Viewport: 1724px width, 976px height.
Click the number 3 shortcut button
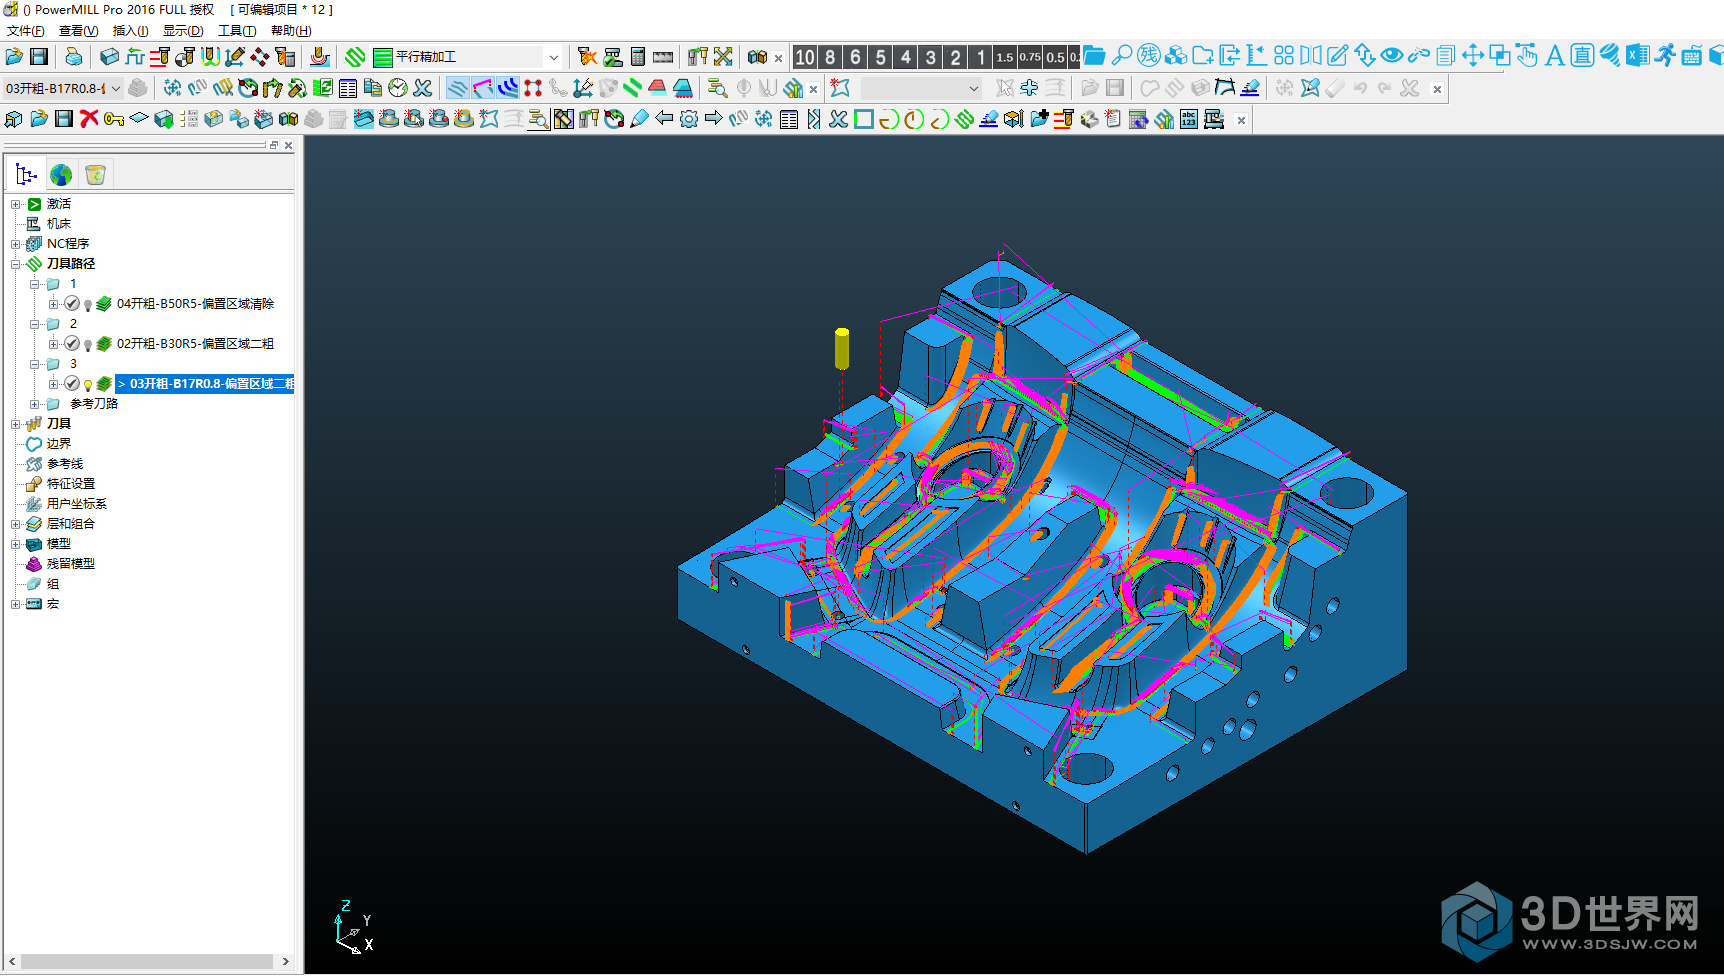pos(930,57)
